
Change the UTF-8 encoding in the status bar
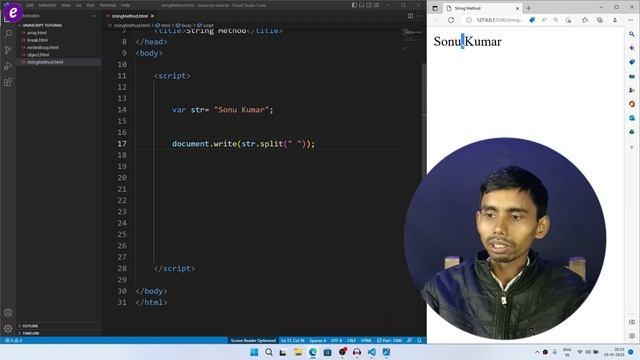336,340
